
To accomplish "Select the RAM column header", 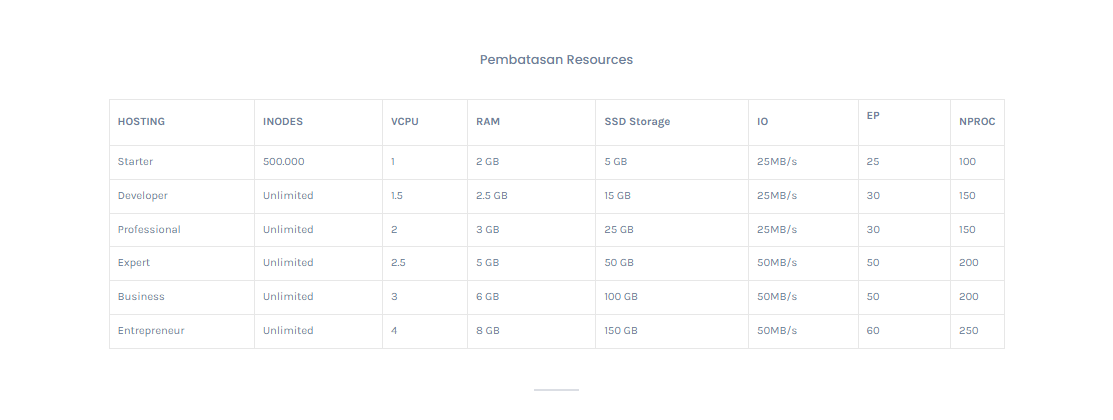I will (x=488, y=122).
